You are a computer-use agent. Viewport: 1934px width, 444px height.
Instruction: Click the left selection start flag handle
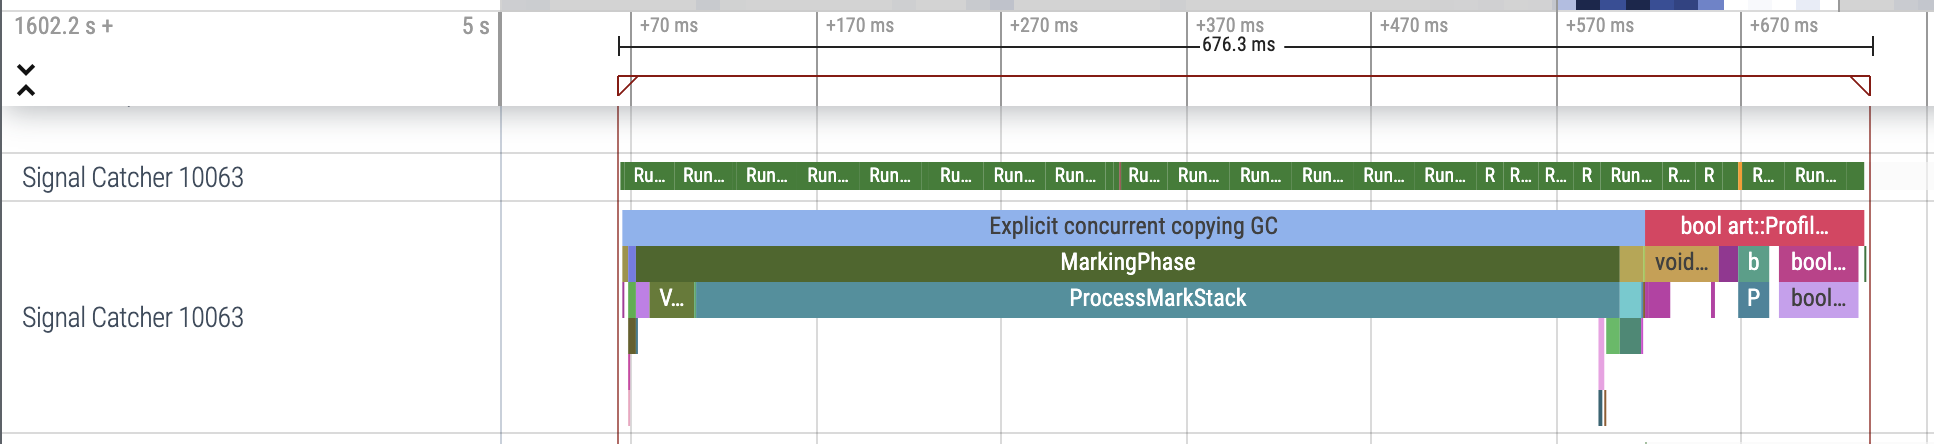(625, 86)
